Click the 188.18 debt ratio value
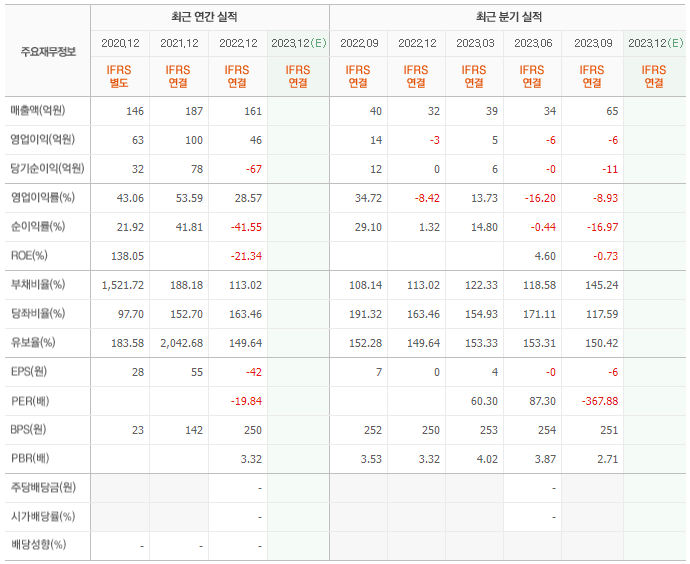Screen dimensions: 690x564 [187, 285]
